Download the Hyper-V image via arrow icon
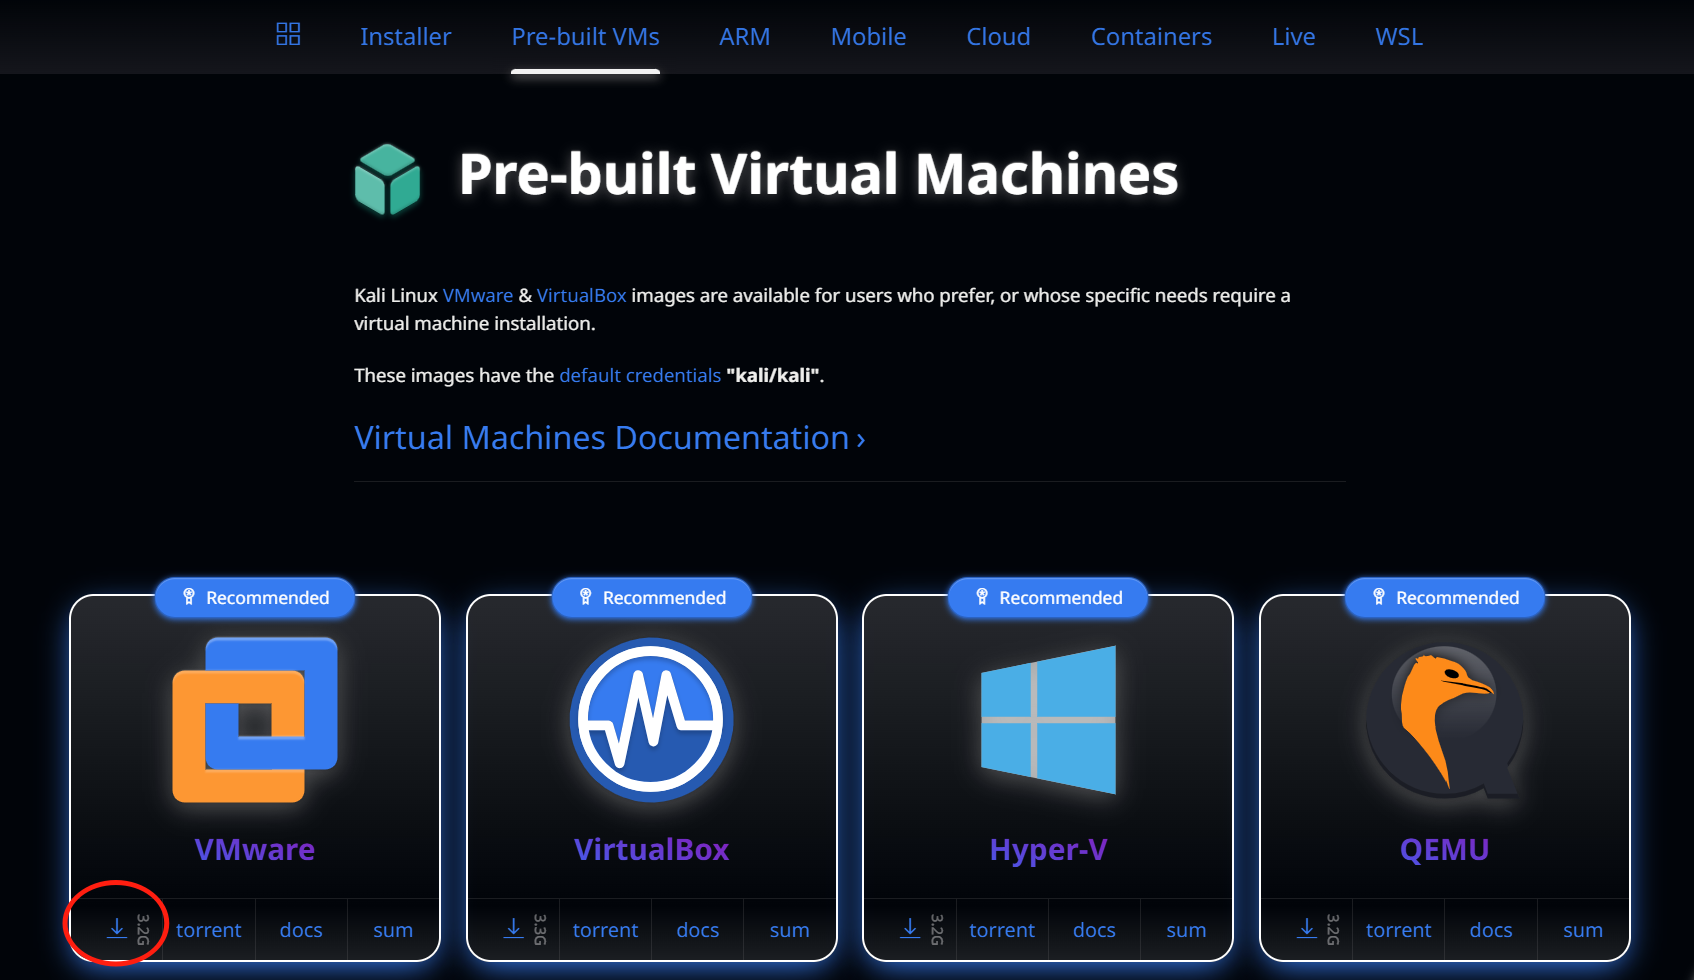The width and height of the screenshot is (1694, 980). click(910, 928)
